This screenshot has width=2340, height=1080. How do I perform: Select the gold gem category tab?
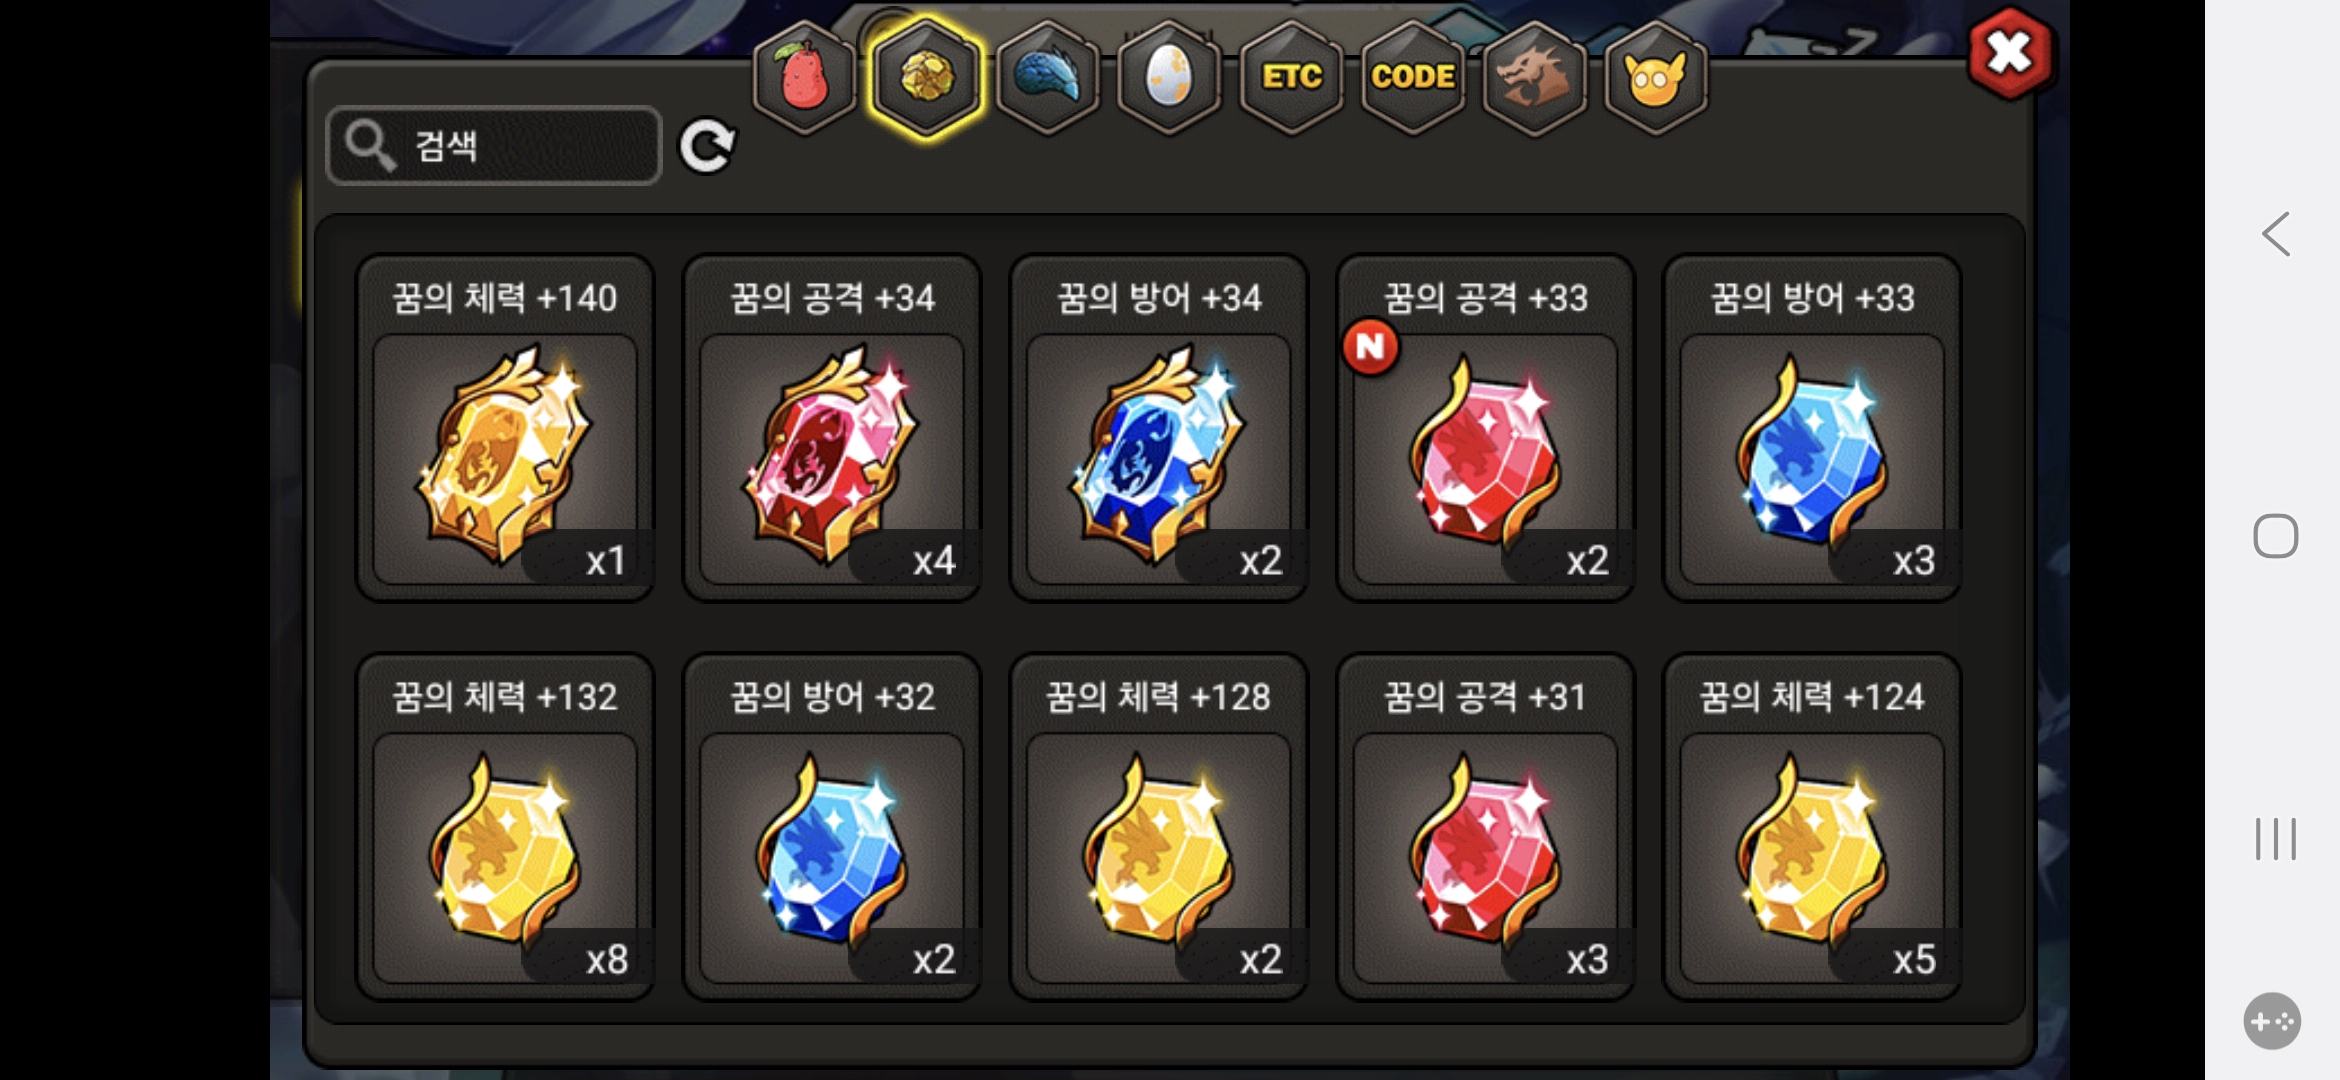(927, 77)
